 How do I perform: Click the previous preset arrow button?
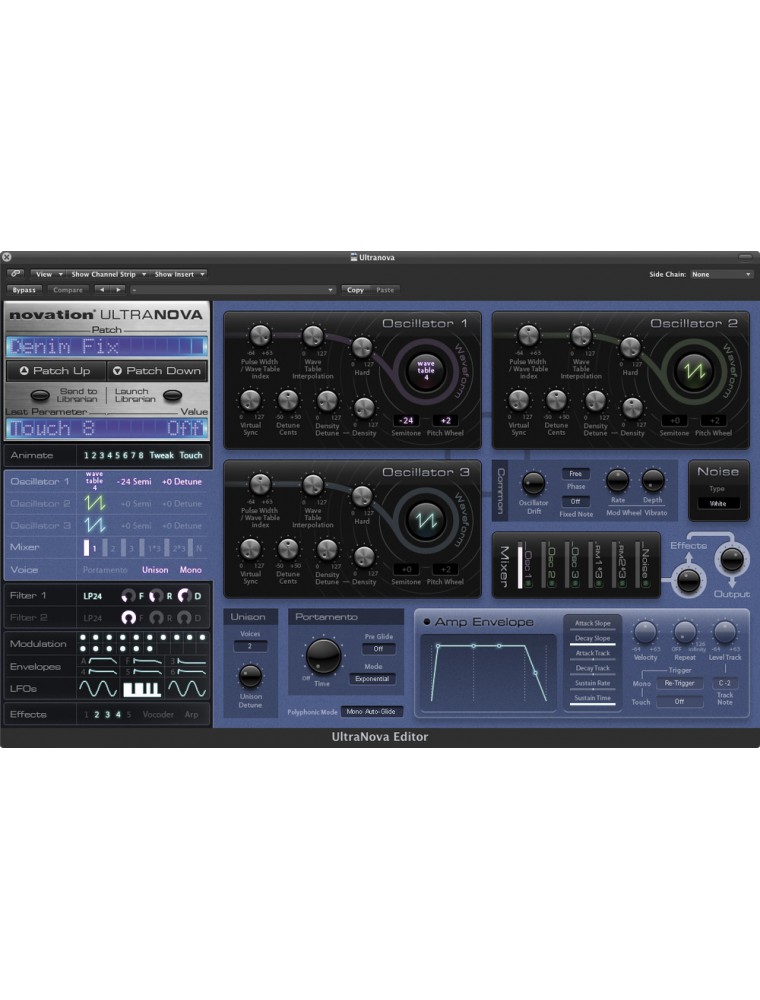coord(101,290)
